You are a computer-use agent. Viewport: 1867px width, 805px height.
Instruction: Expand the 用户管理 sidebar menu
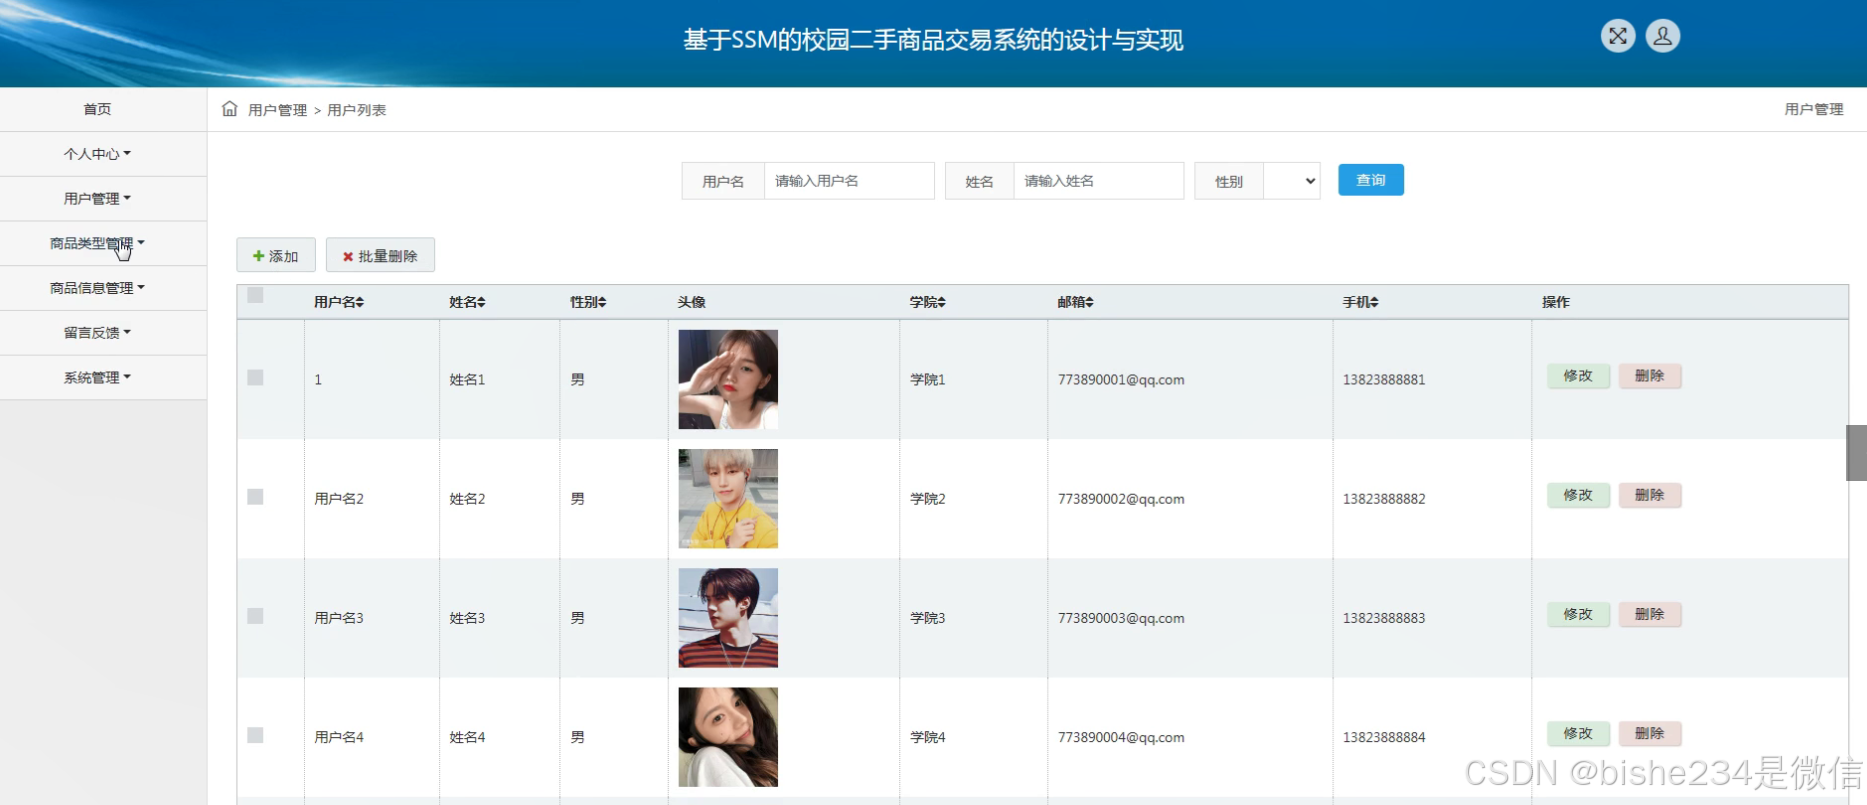[x=103, y=199]
